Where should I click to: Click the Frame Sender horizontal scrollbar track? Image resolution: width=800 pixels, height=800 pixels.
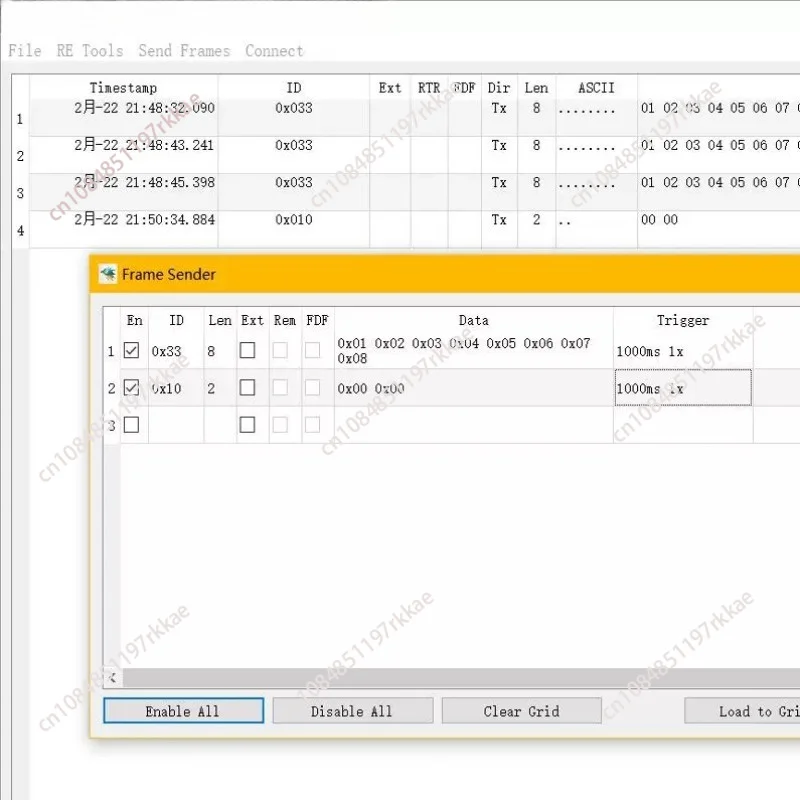(x=461, y=678)
